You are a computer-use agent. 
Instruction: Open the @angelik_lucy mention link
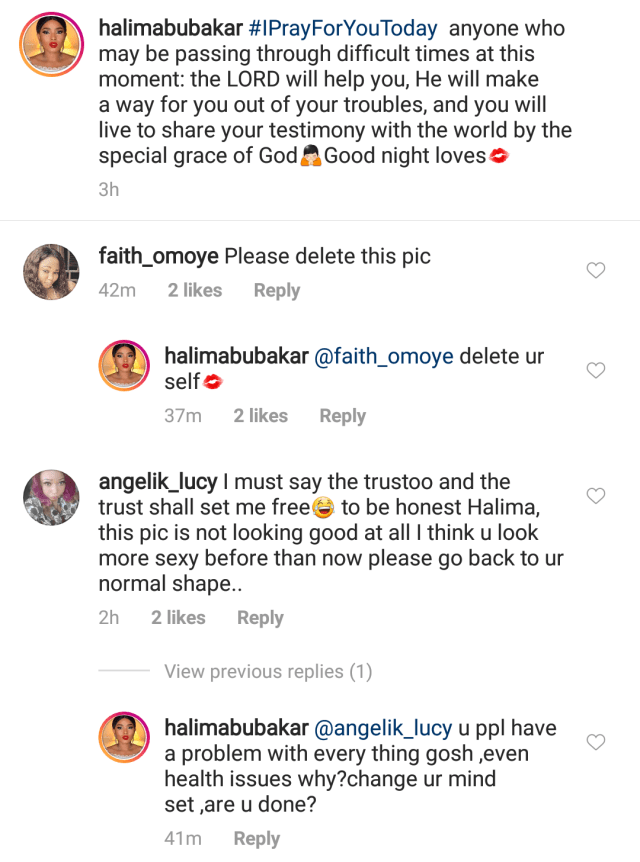point(385,728)
